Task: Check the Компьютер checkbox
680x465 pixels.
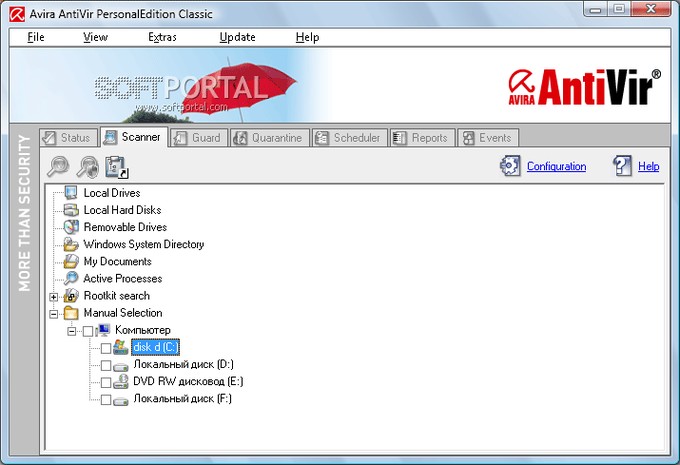Action: pos(88,331)
